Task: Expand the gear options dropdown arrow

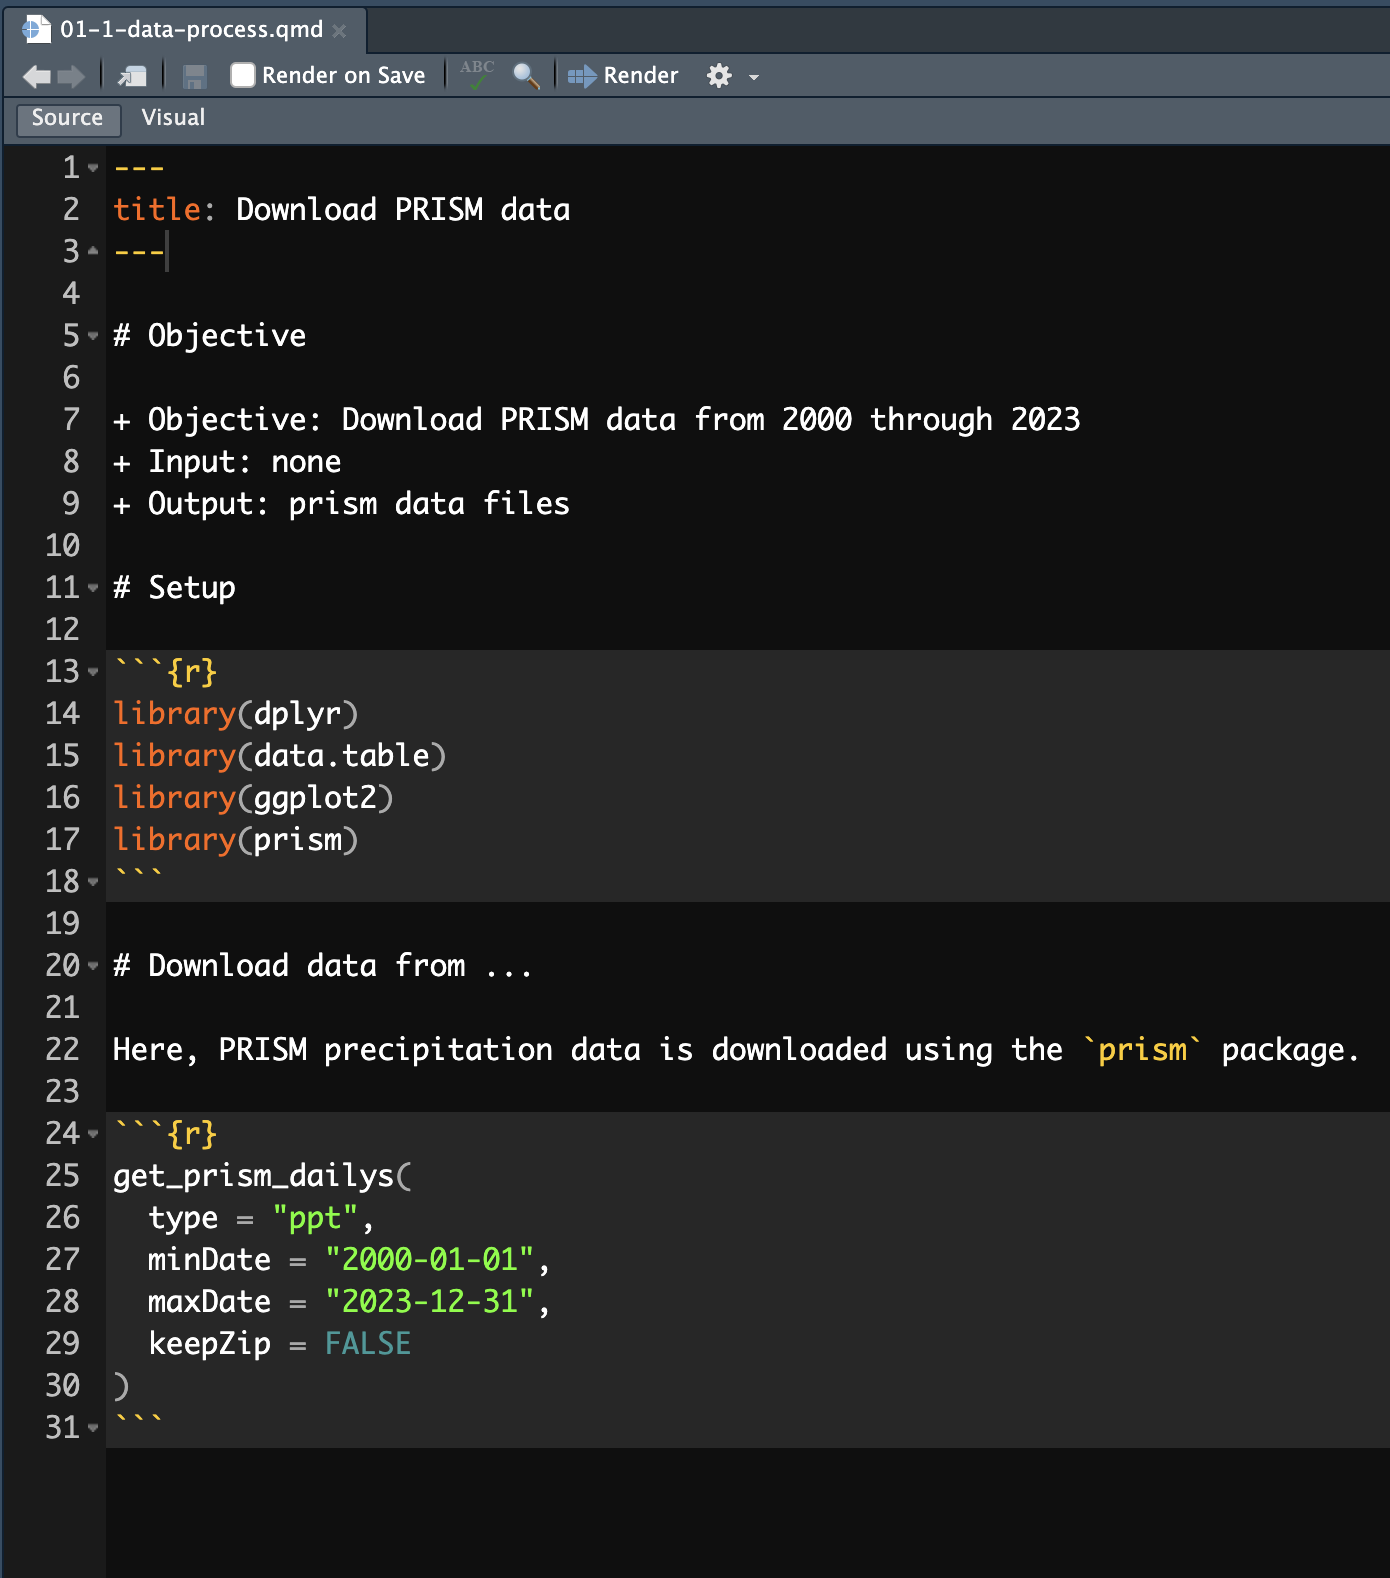Action: (x=754, y=77)
